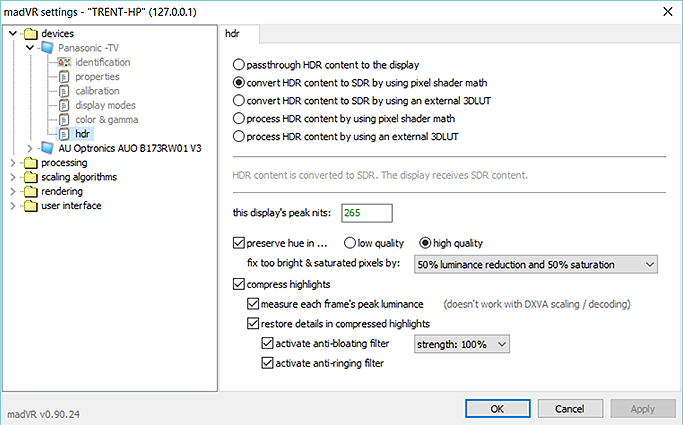Close the madVR settings window
Screen dimensions: 683x425
click(x=668, y=11)
